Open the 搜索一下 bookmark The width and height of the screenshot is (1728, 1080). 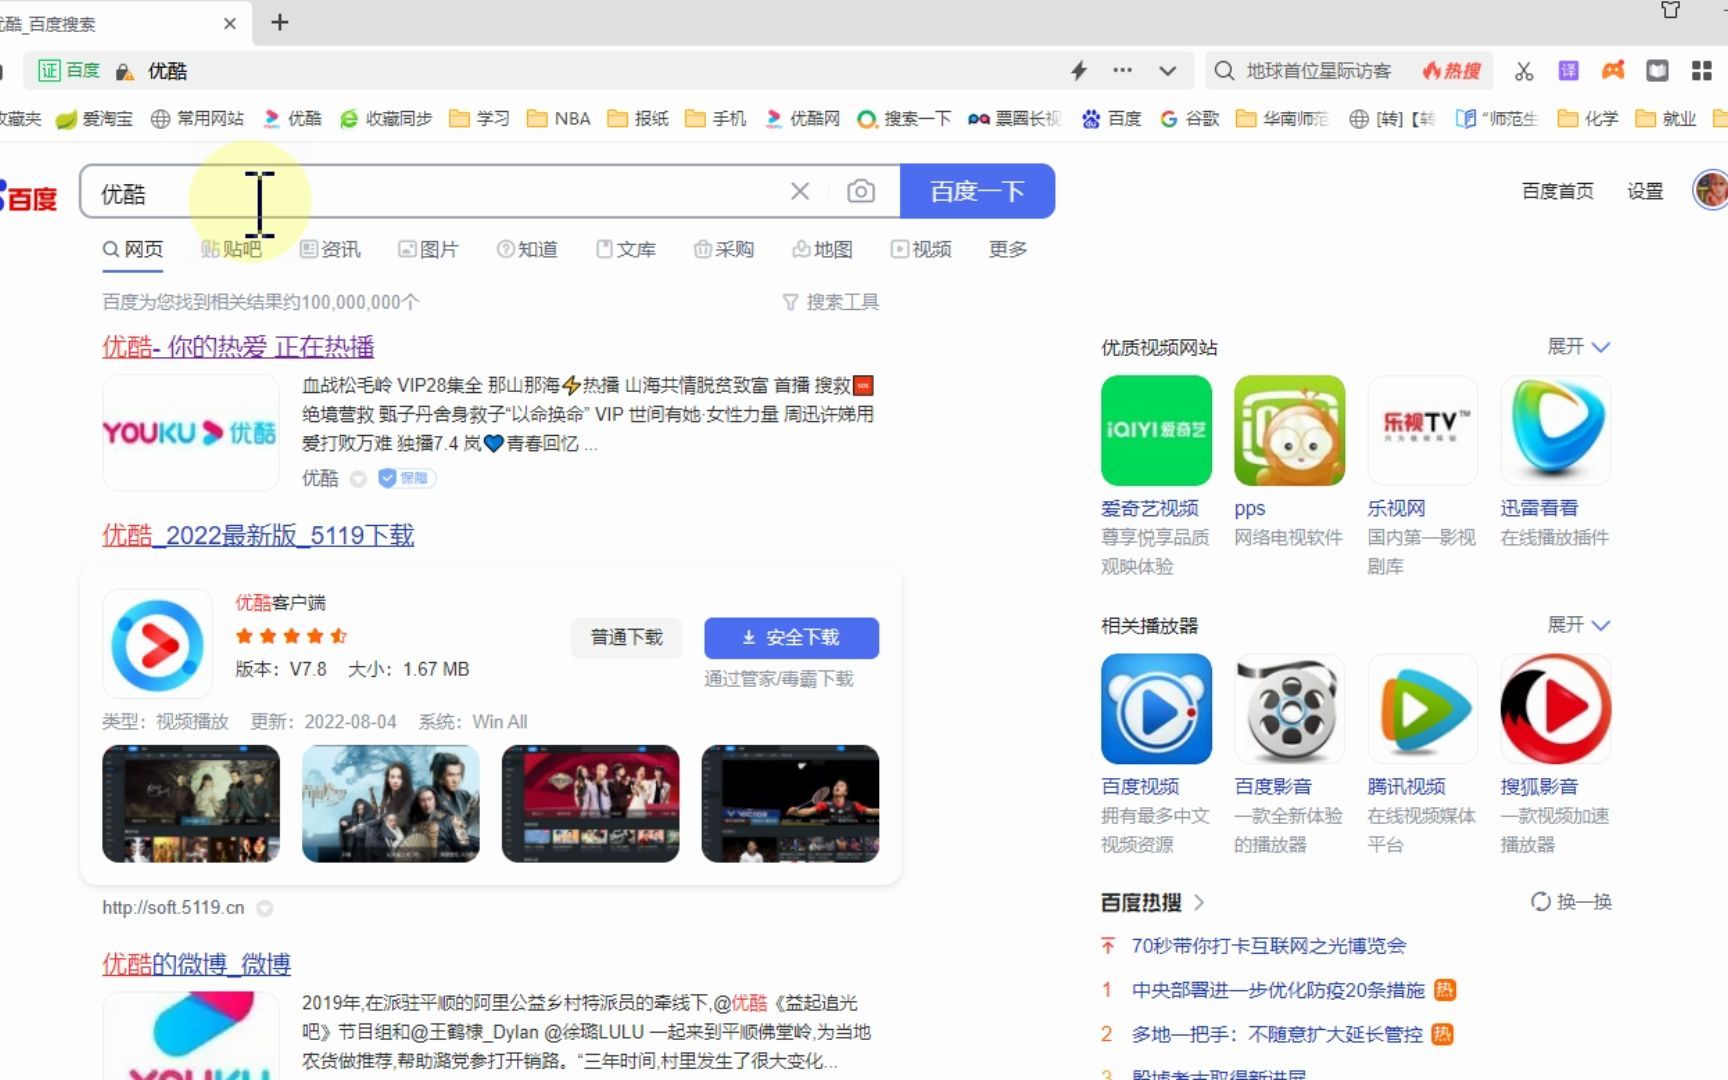point(904,118)
